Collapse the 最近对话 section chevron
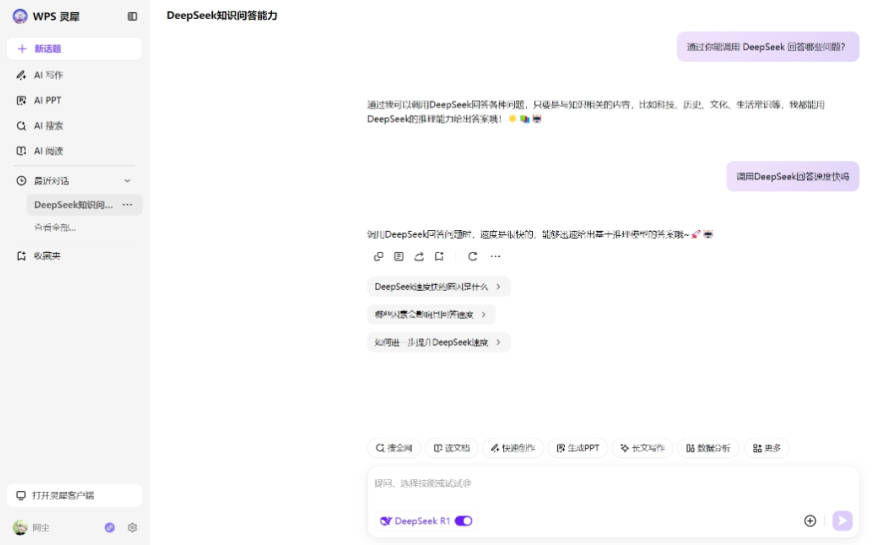Viewport: 879px width, 545px height. pos(127,181)
